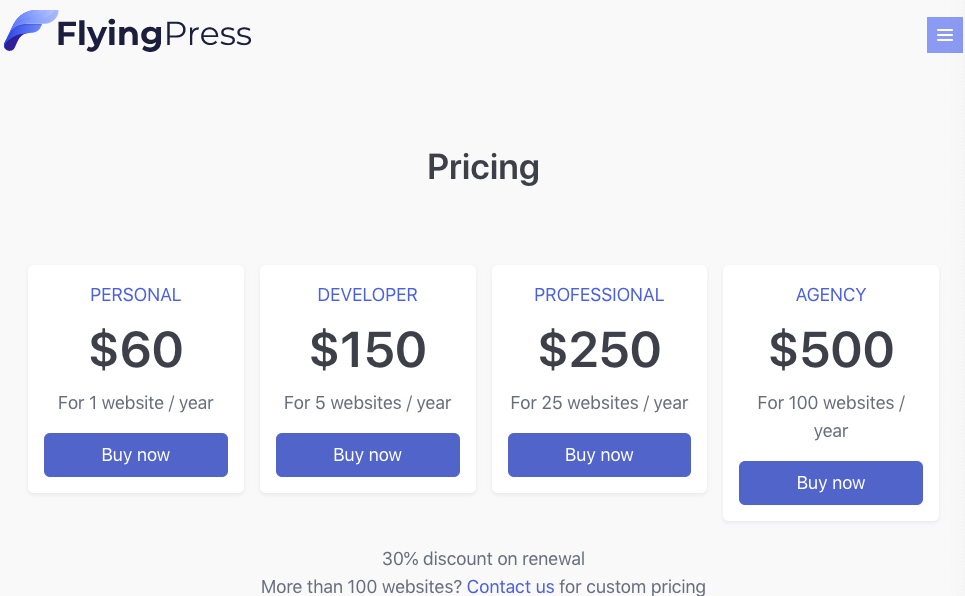Click the Pricing heading
The height and width of the screenshot is (596, 965).
click(483, 167)
